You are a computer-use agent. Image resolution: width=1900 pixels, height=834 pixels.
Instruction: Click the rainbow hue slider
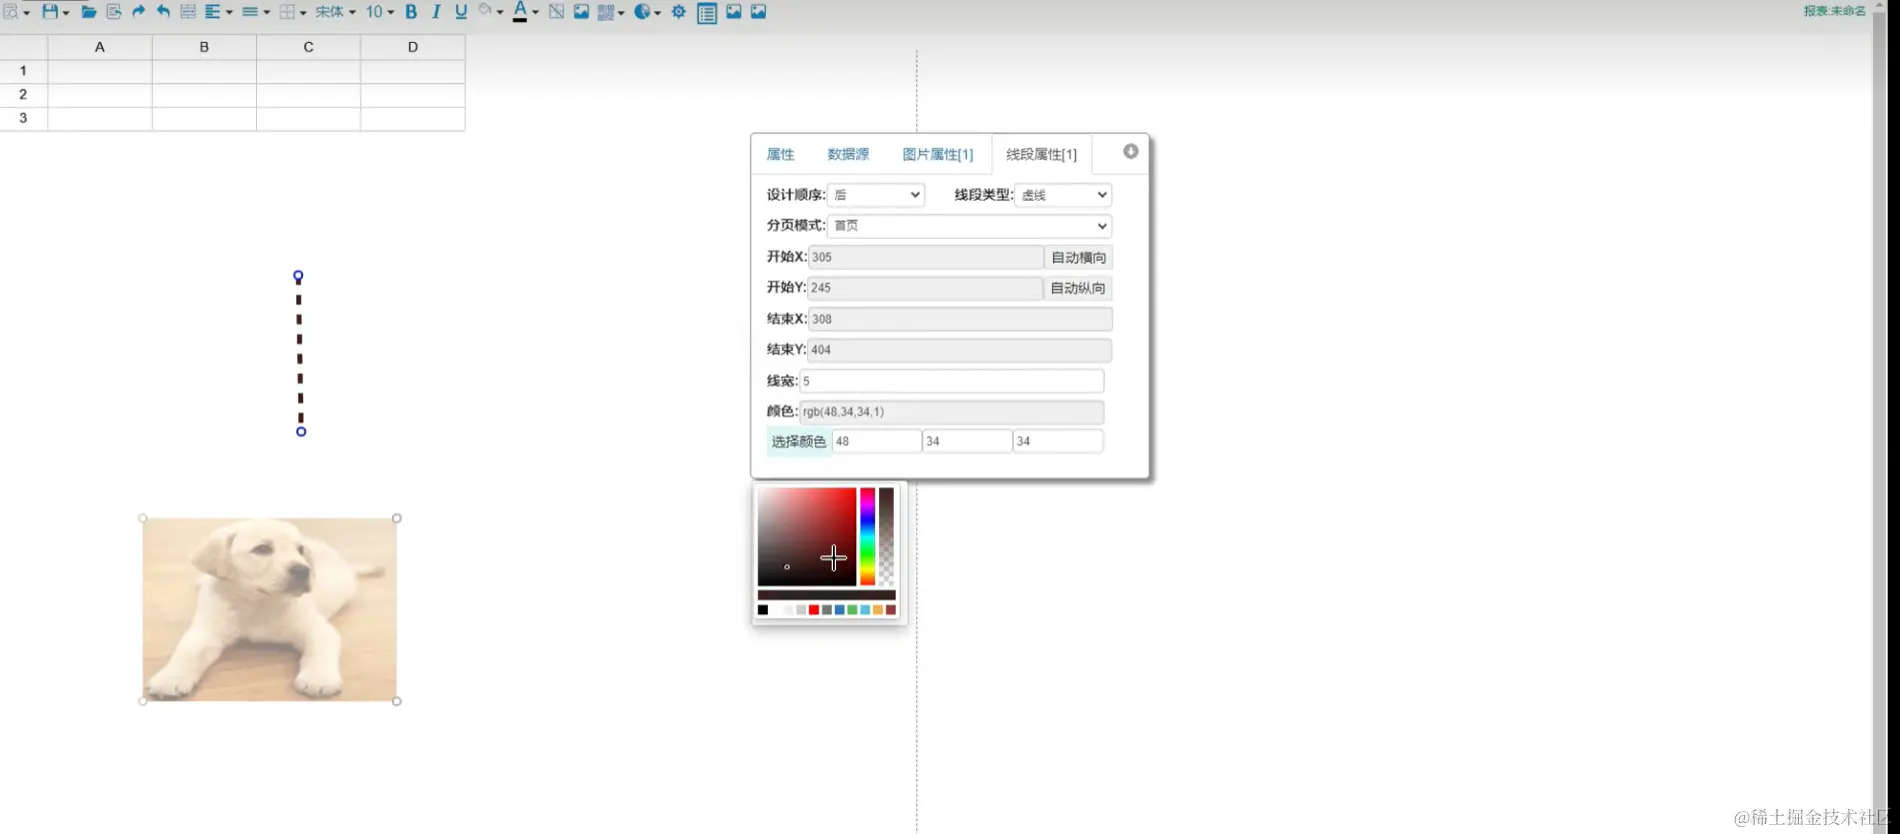(868, 537)
